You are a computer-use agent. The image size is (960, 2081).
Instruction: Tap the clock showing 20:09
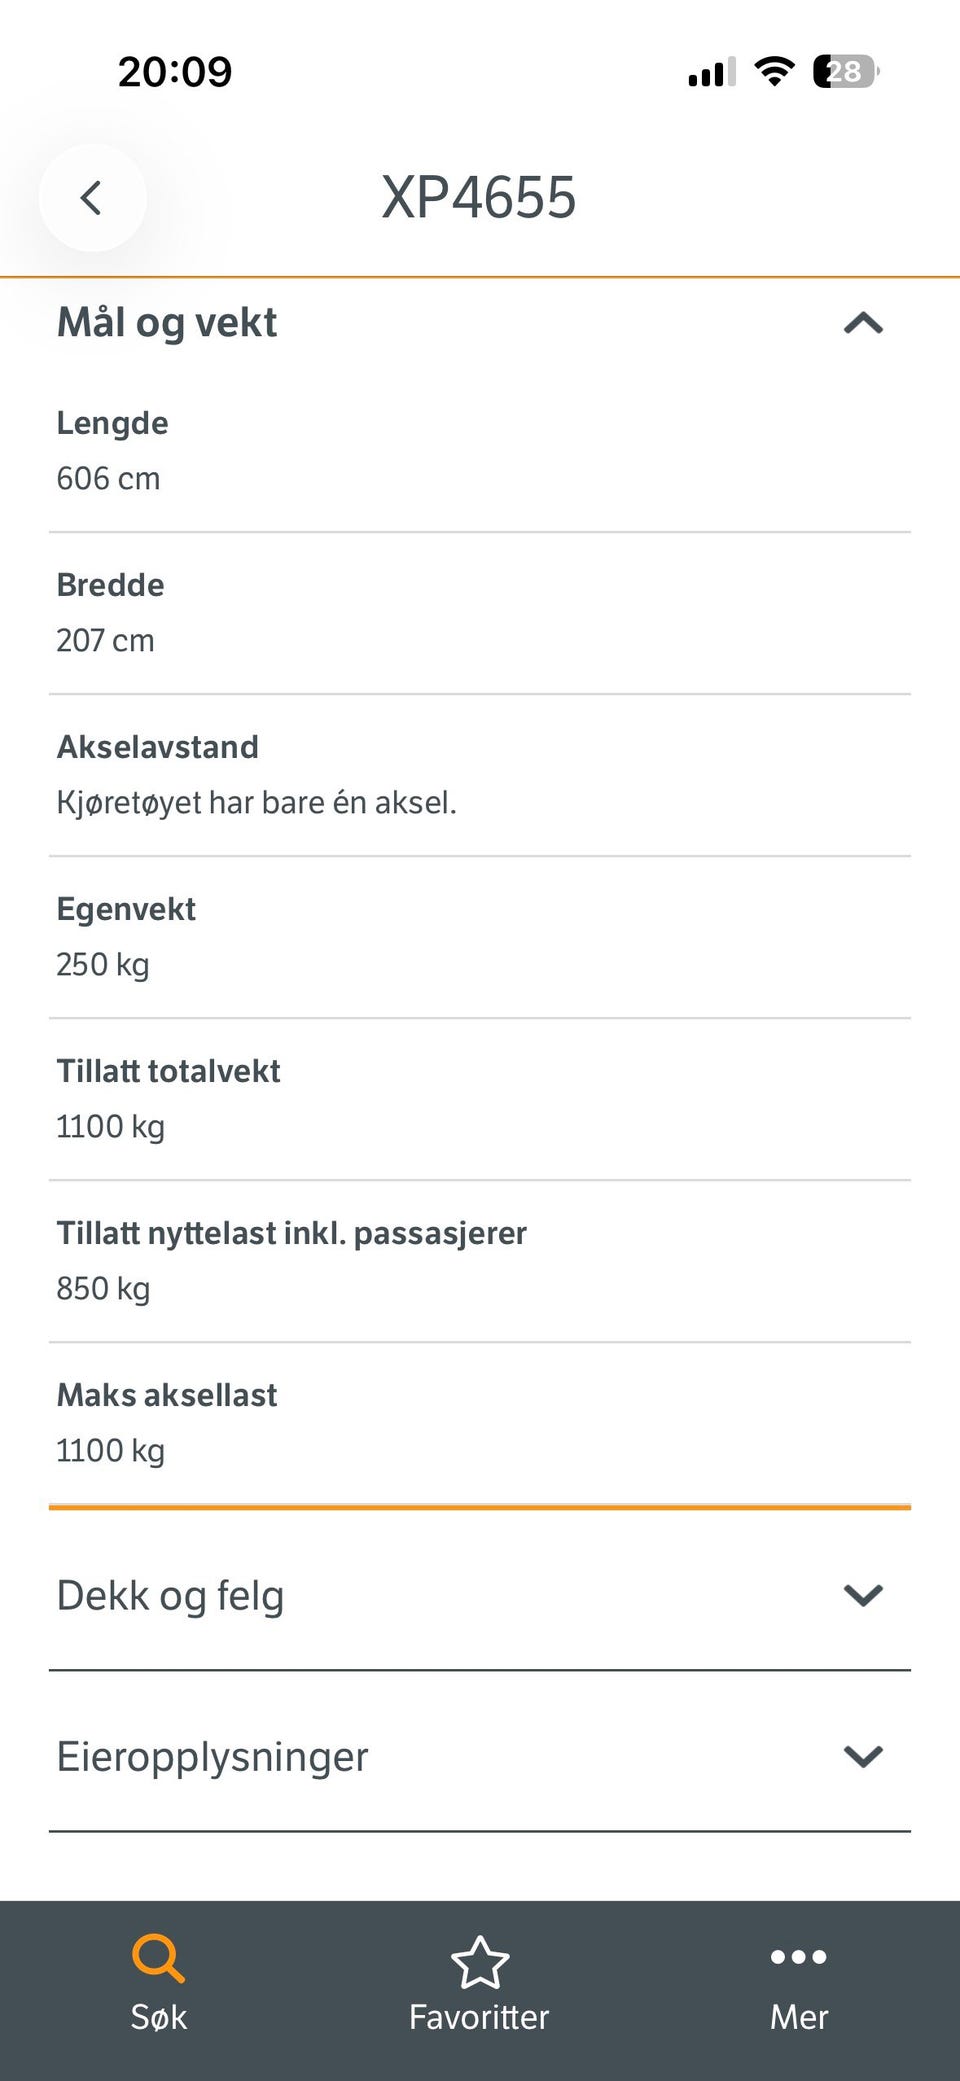tap(175, 72)
